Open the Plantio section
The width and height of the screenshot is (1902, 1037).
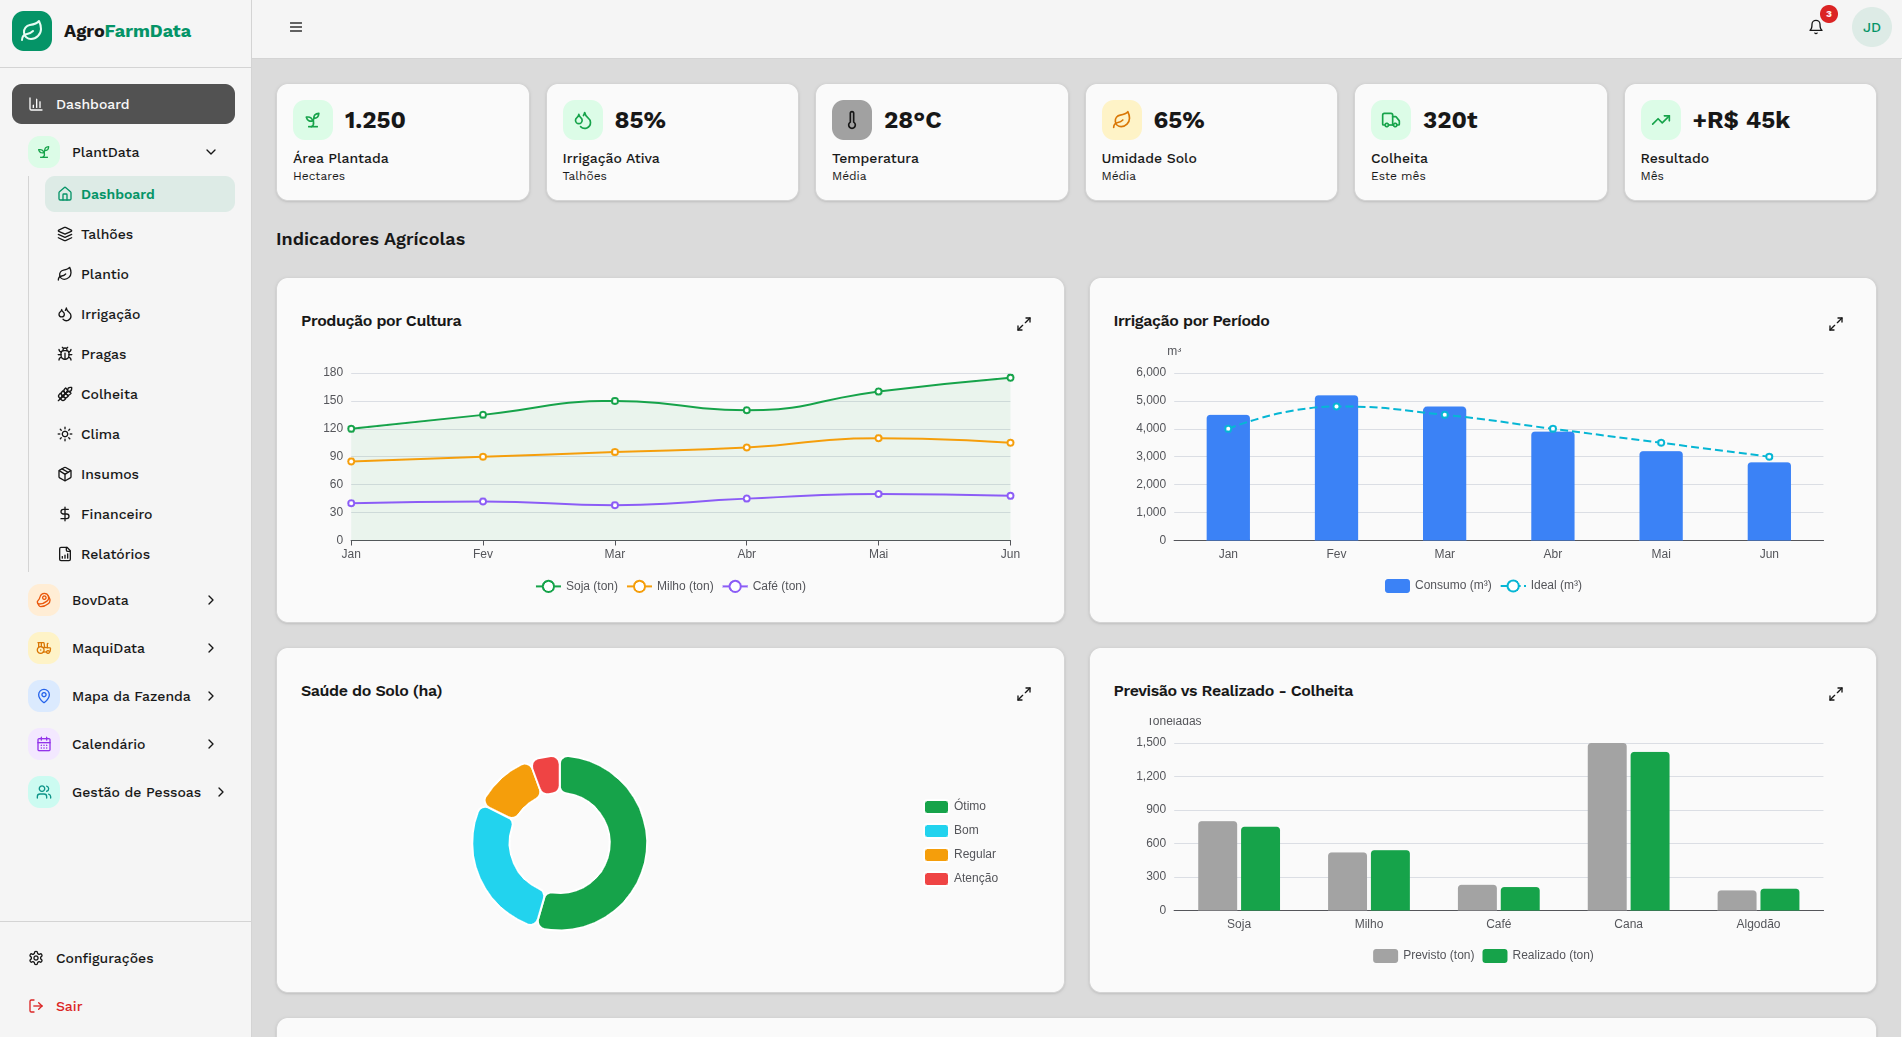pyautogui.click(x=104, y=274)
